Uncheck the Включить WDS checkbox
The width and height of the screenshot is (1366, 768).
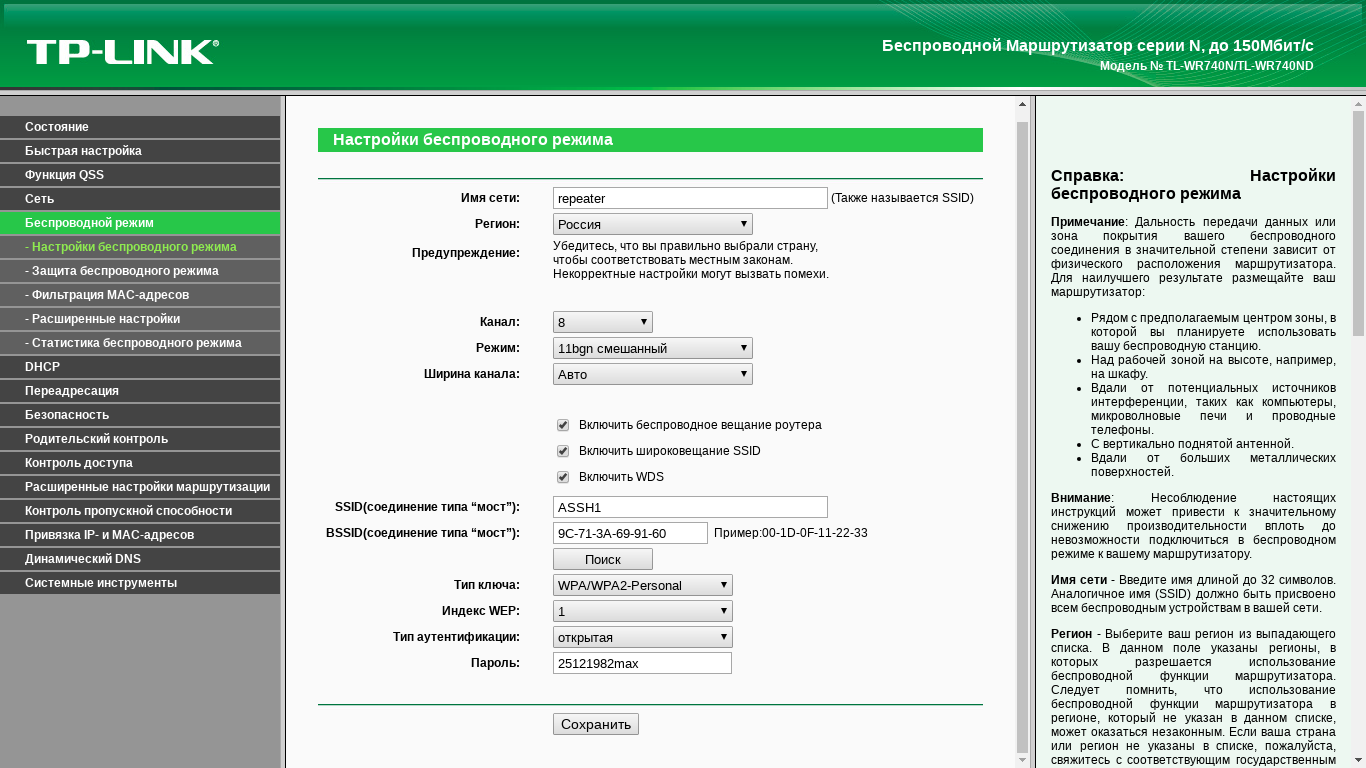tap(563, 477)
